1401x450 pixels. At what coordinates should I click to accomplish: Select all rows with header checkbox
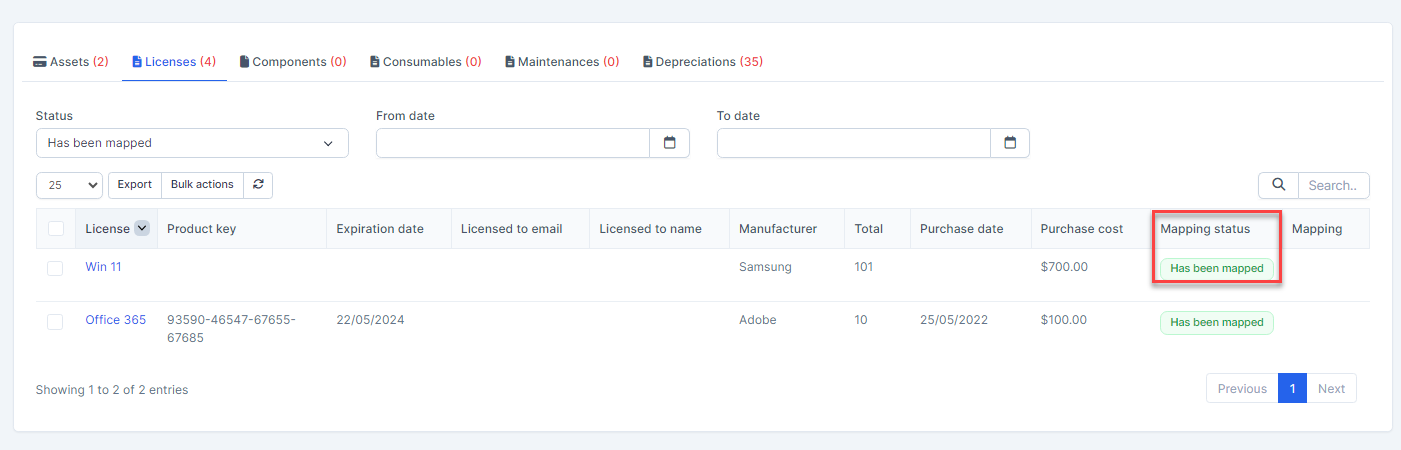click(x=56, y=229)
